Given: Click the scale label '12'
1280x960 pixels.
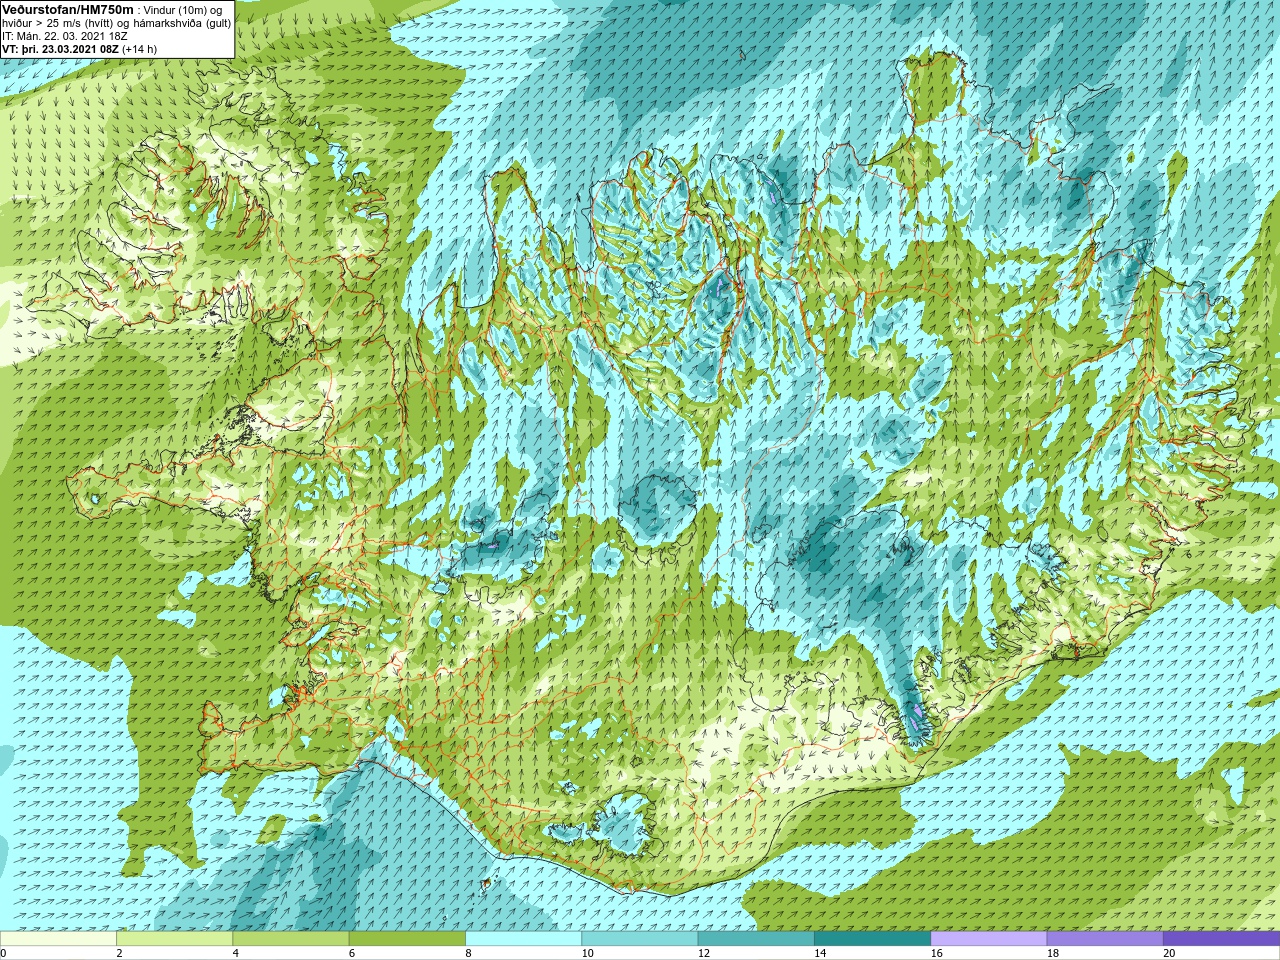Looking at the screenshot, I should click(x=704, y=953).
